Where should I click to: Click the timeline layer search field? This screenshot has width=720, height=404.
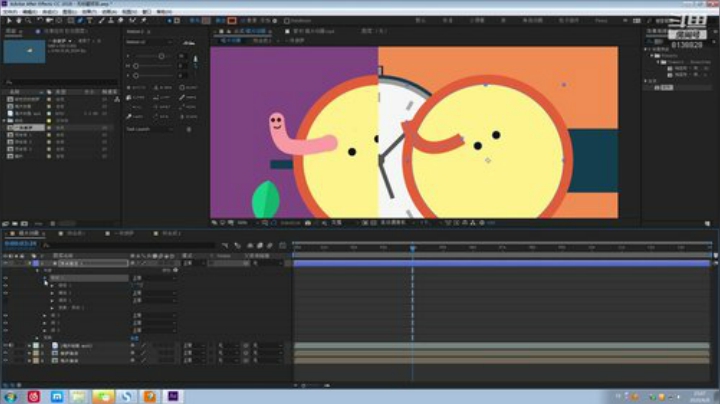(129, 246)
